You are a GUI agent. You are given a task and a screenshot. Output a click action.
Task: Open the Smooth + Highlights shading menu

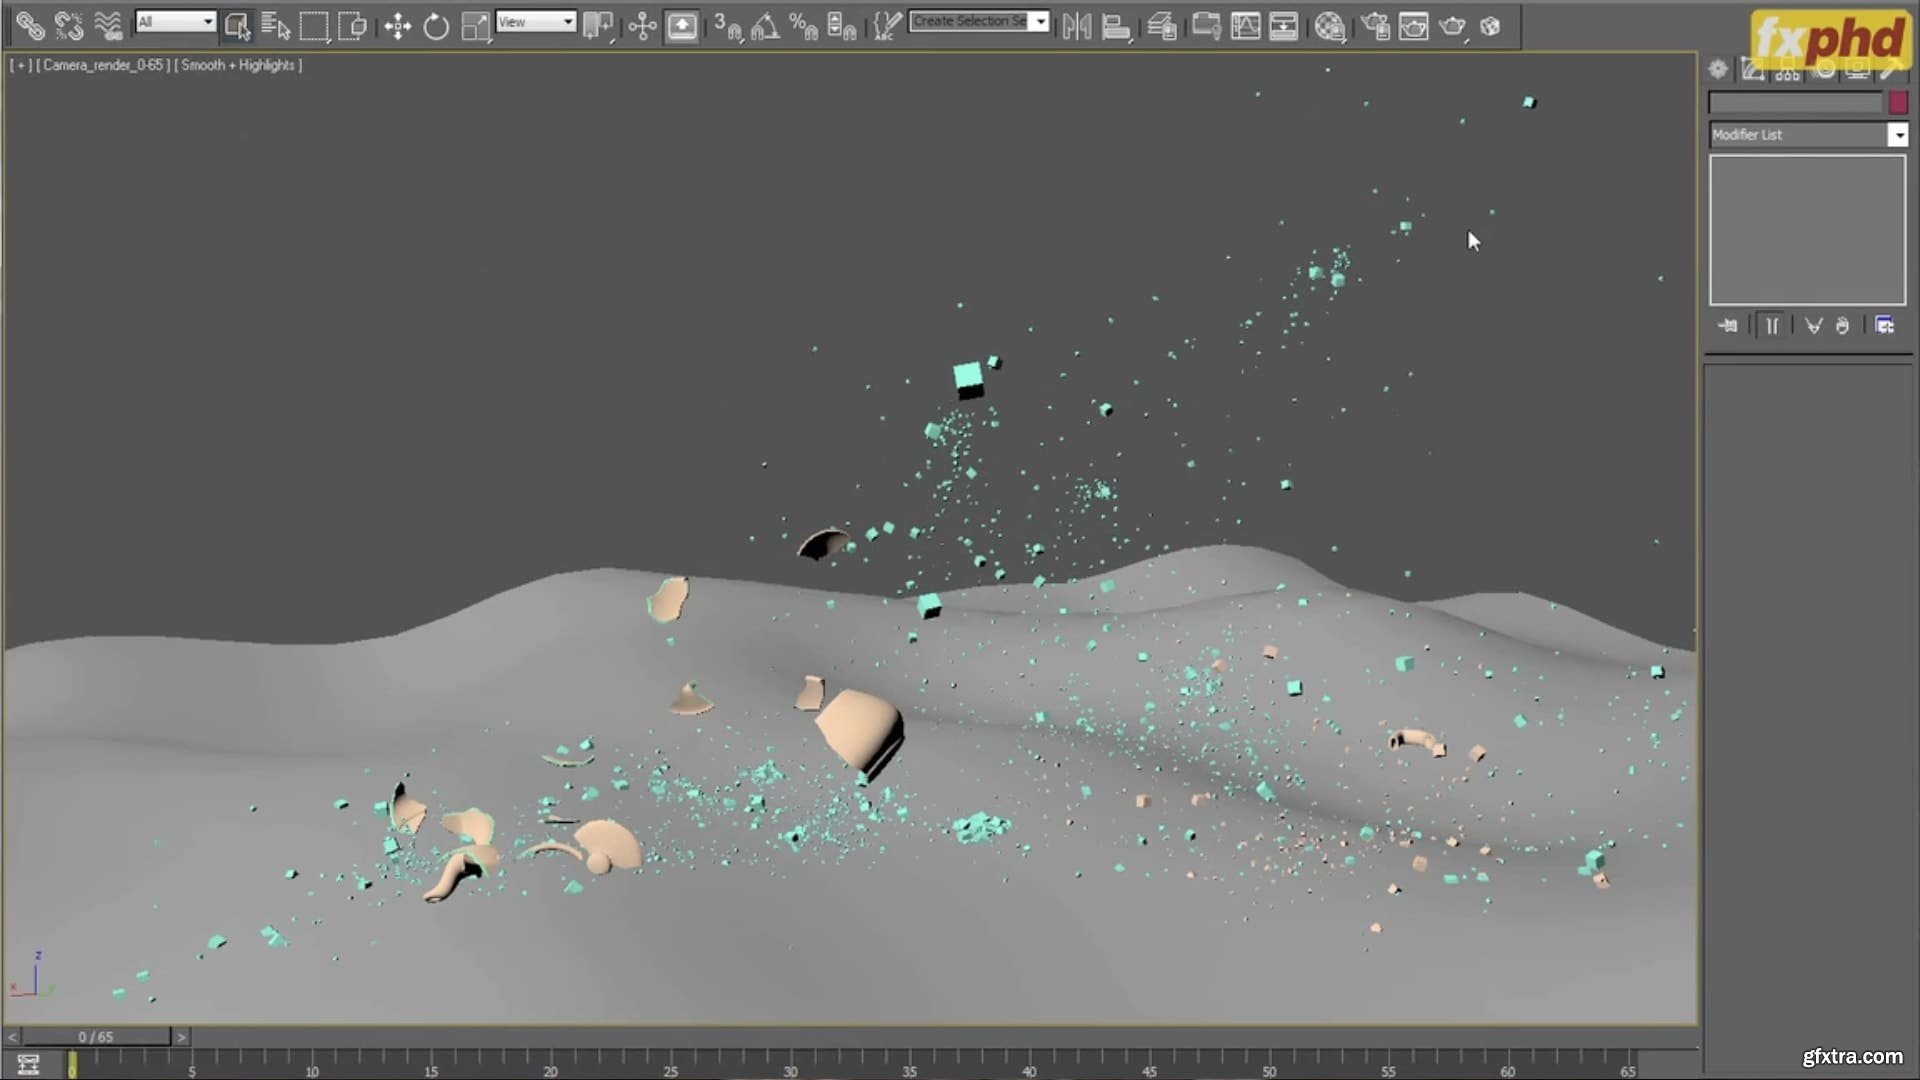point(238,65)
